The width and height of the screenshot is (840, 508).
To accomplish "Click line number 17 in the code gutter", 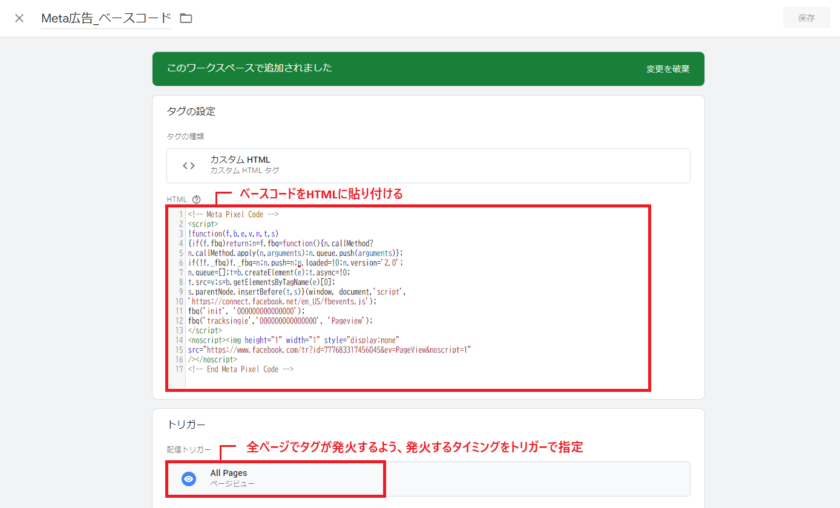I will tap(178, 369).
